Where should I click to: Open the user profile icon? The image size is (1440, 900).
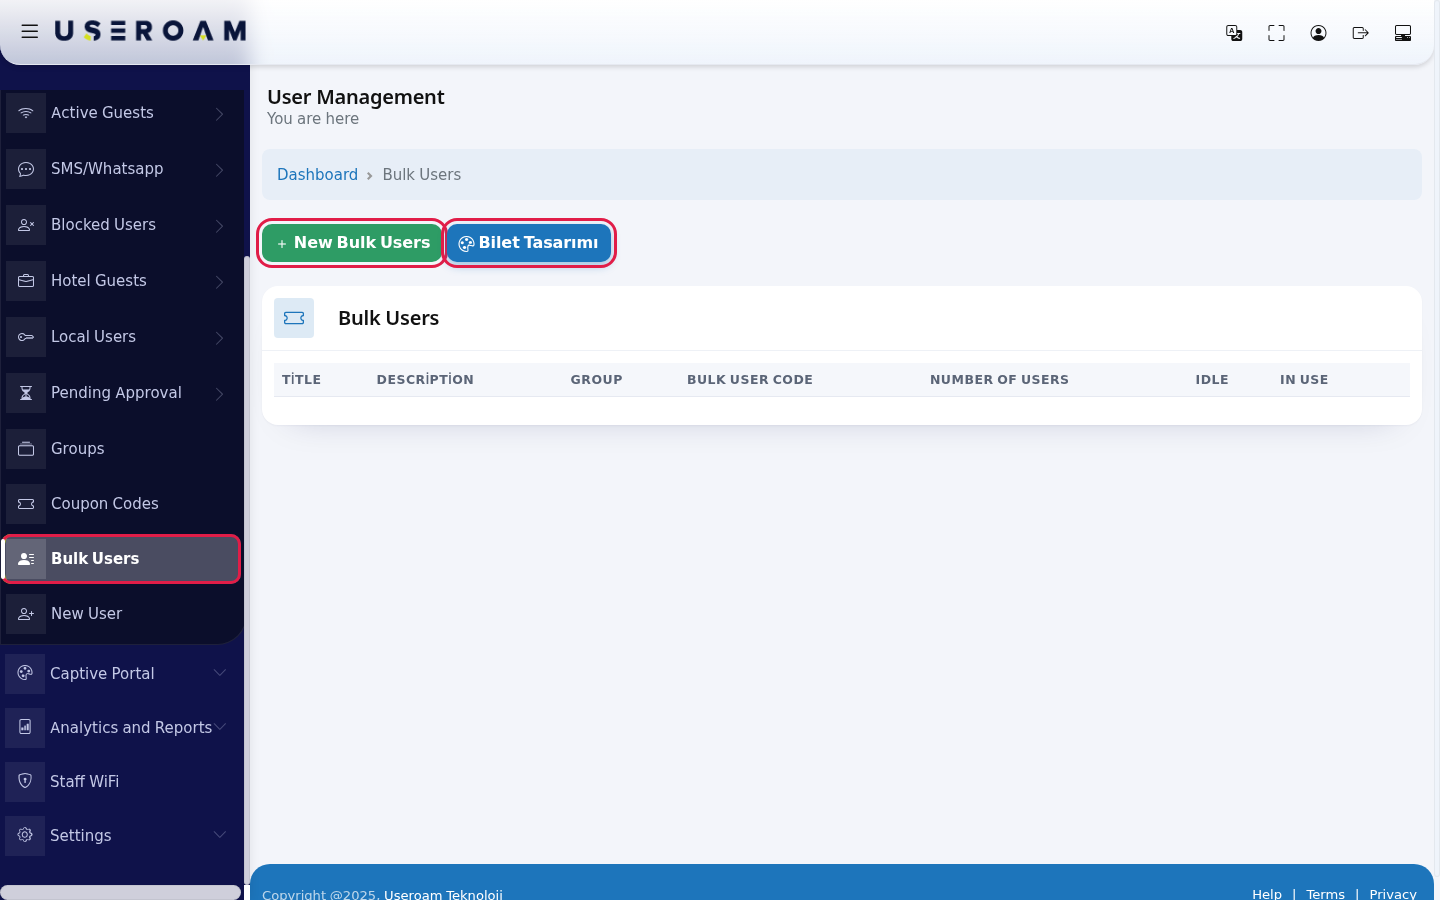[x=1318, y=33]
